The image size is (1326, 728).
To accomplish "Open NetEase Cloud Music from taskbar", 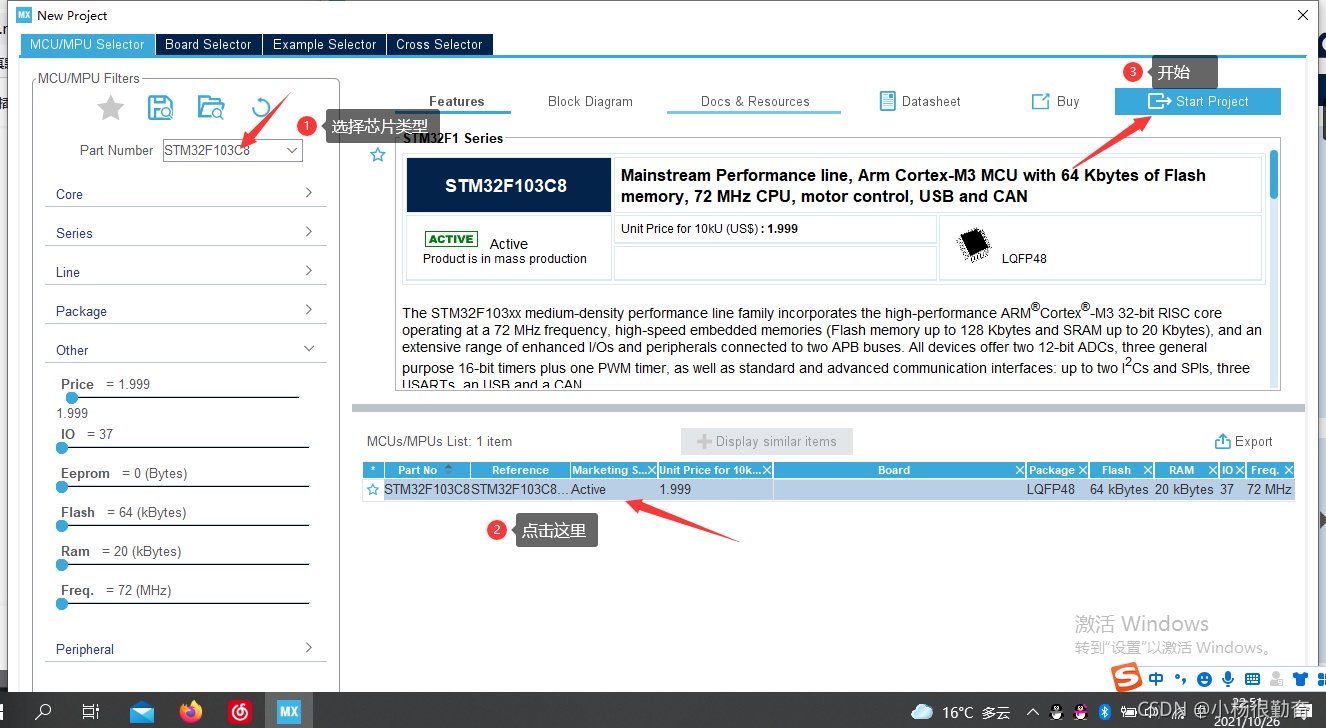I will click(x=240, y=711).
